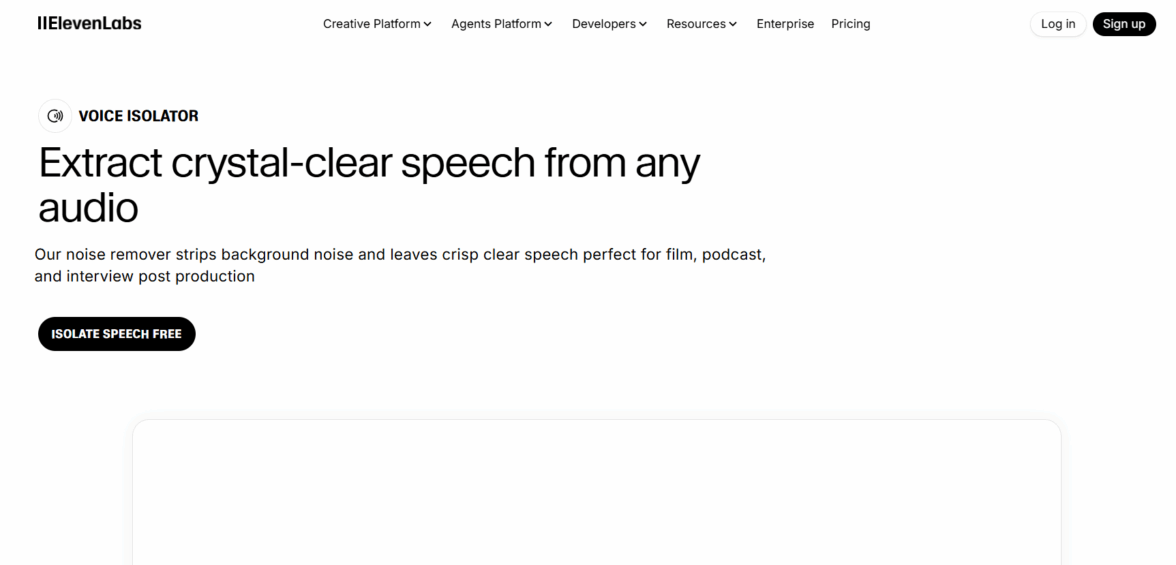Open the Creative Platform menu label

pyautogui.click(x=371, y=24)
